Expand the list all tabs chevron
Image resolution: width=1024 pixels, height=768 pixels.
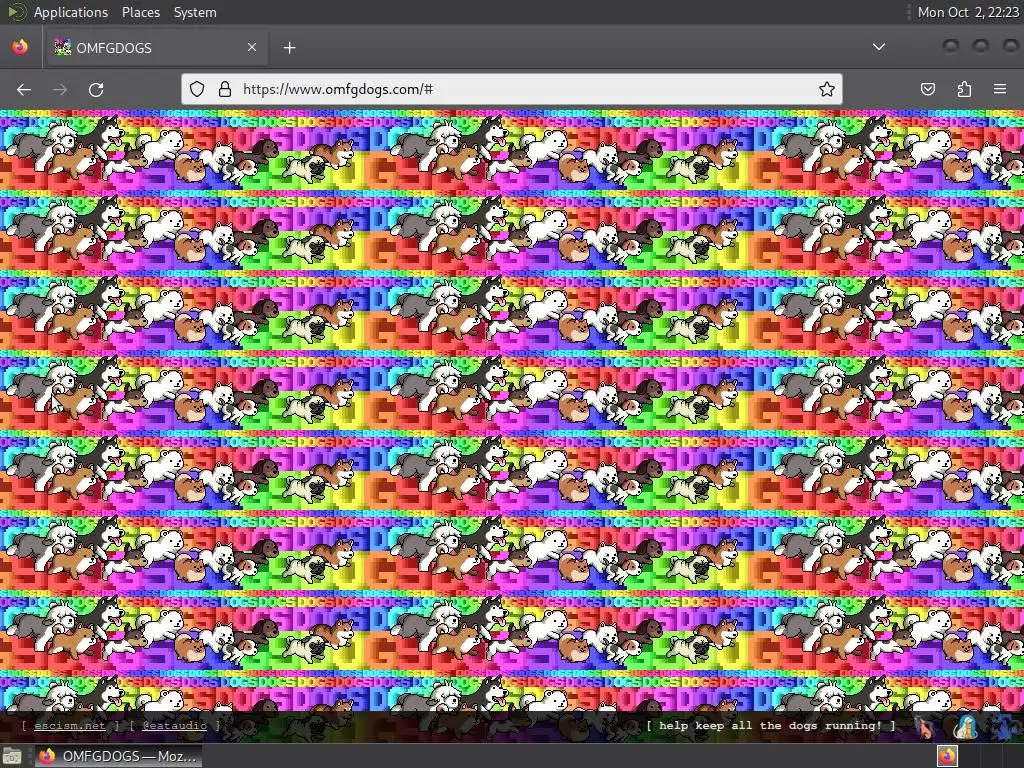tap(879, 47)
